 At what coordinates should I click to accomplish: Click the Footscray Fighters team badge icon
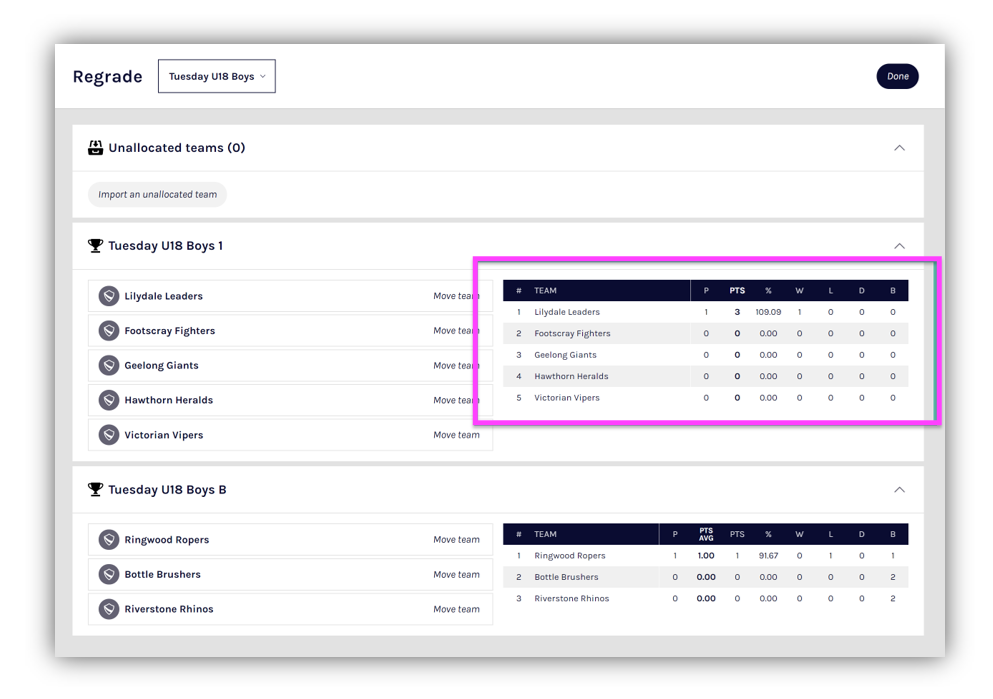point(109,331)
